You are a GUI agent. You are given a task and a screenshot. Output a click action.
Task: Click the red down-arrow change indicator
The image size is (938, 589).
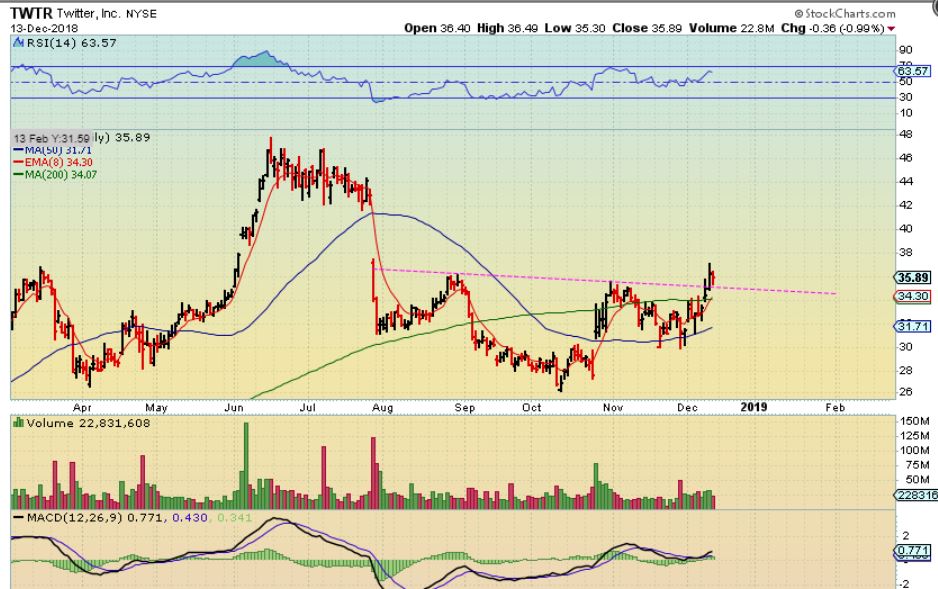891,29
